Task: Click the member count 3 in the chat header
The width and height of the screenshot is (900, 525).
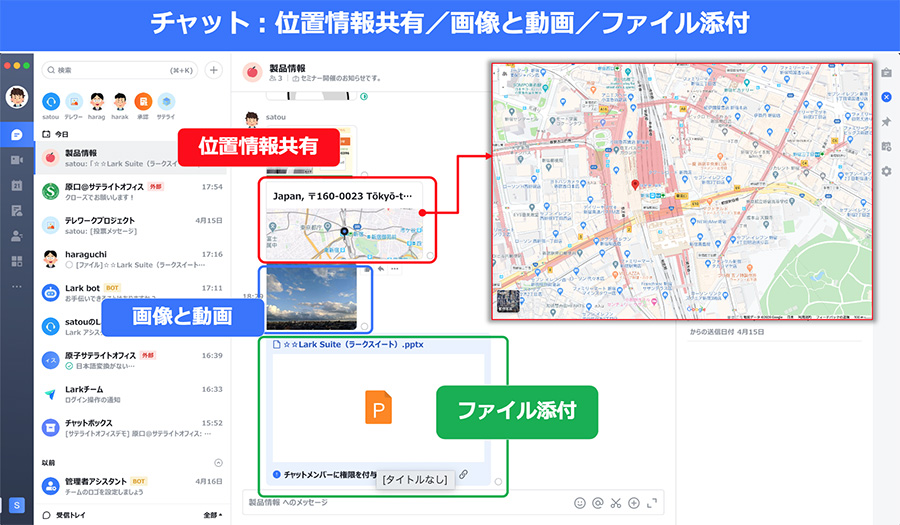Action: point(276,79)
